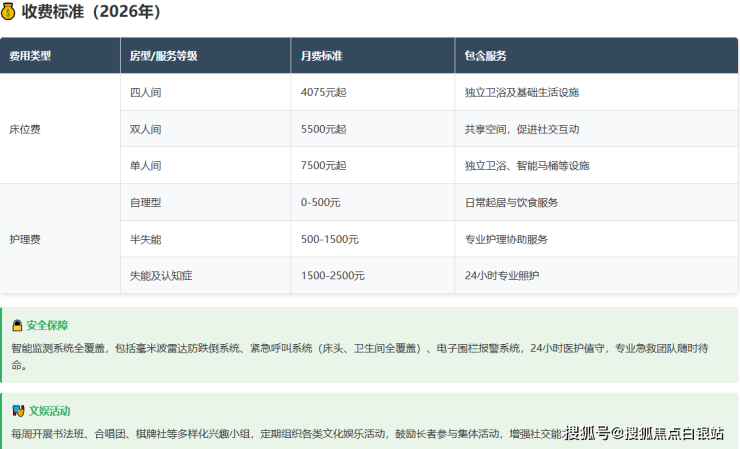This screenshot has width=740, height=449.
Task: Select the 护理费 category cell
Action: [x=25, y=239]
